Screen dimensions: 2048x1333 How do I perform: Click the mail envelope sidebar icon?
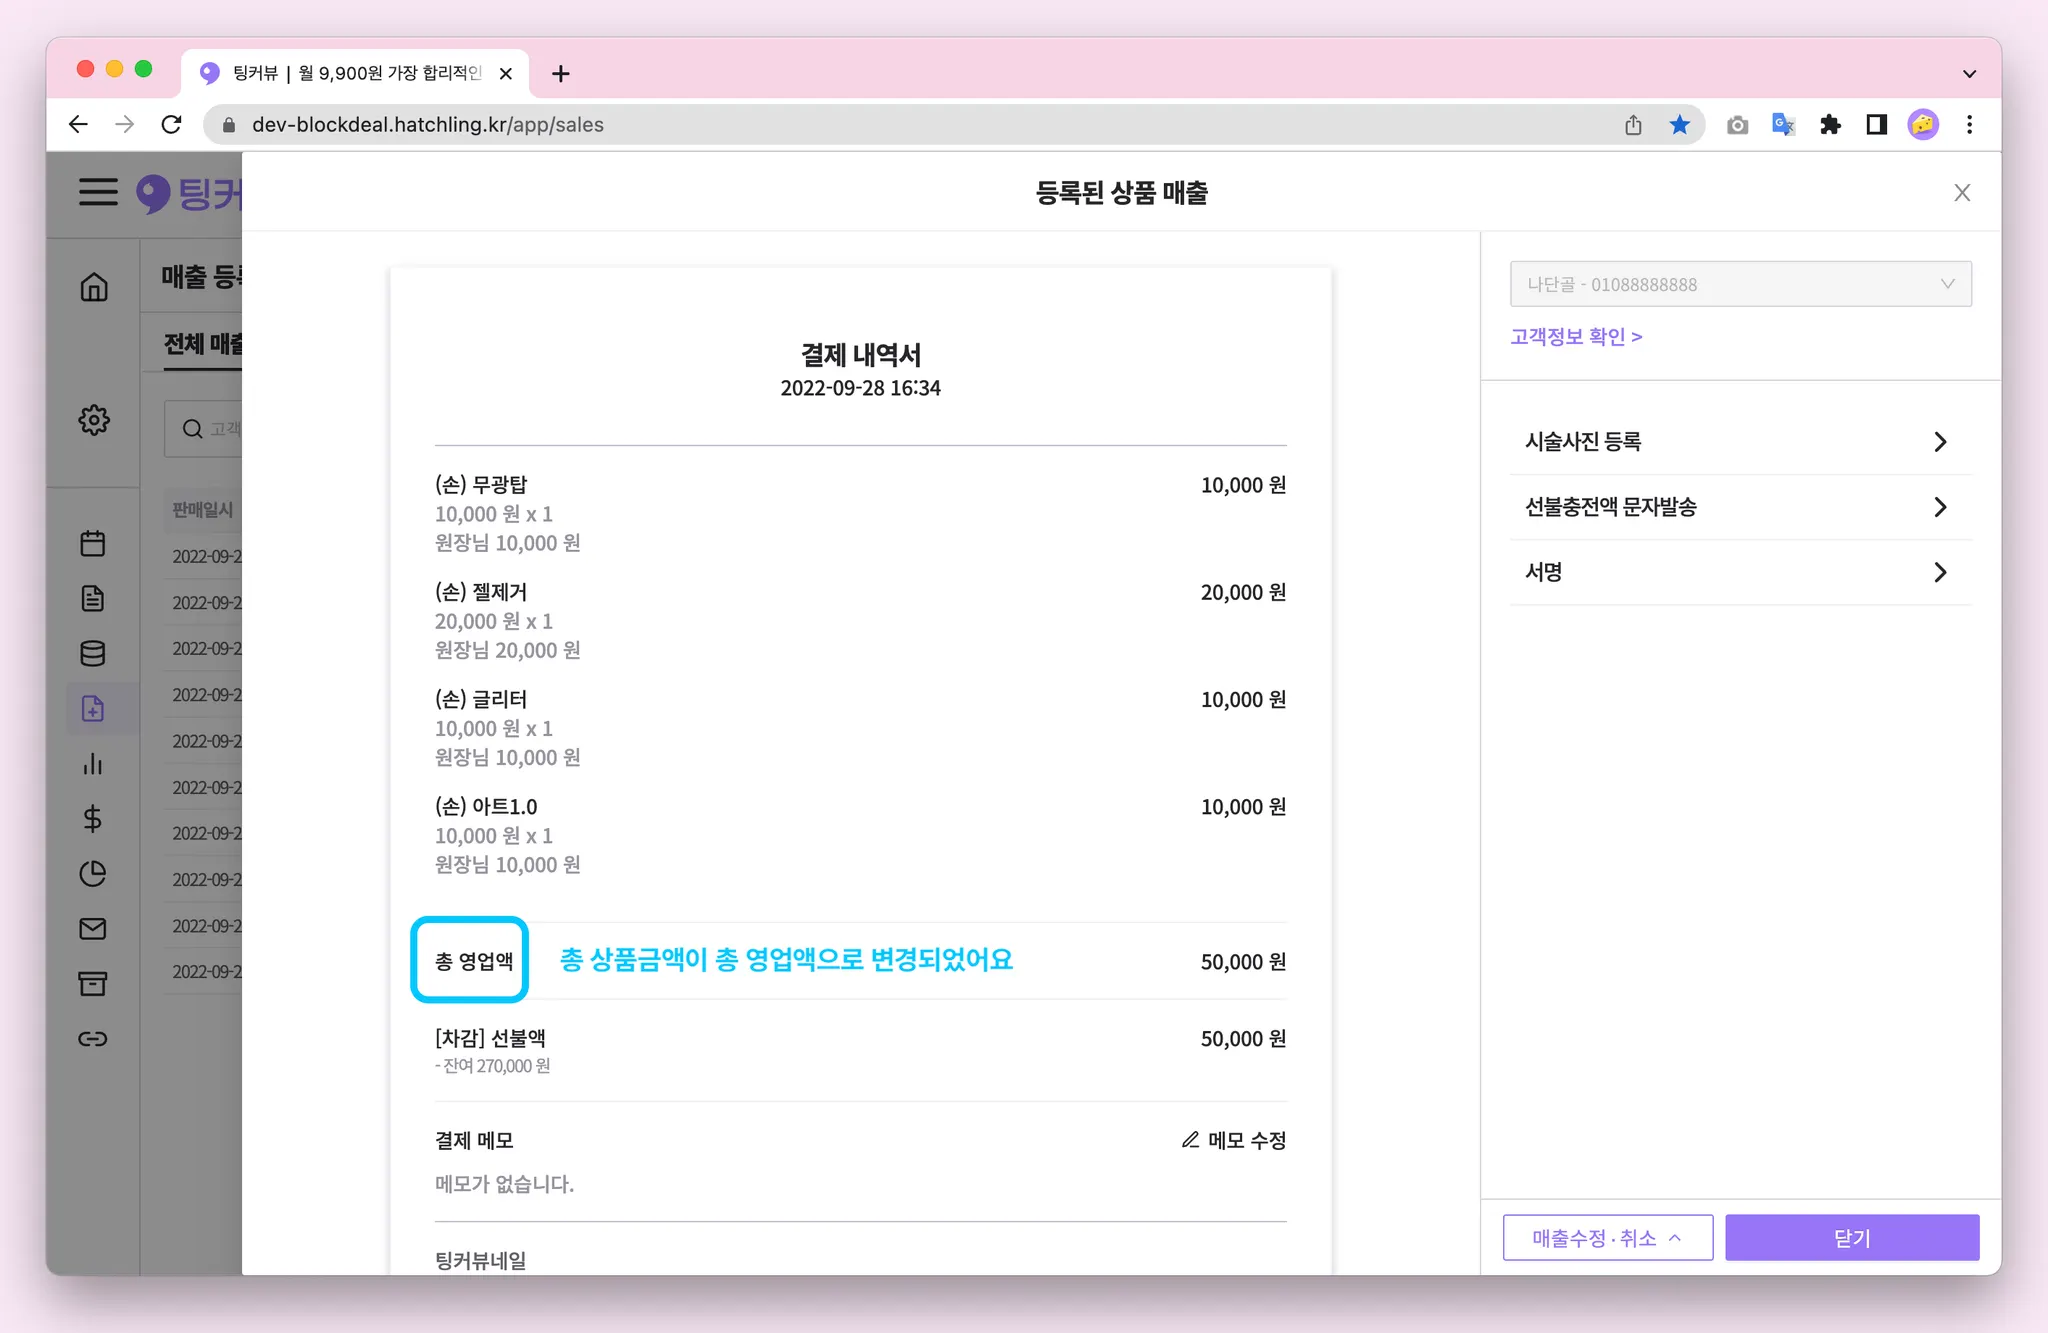tap(93, 929)
